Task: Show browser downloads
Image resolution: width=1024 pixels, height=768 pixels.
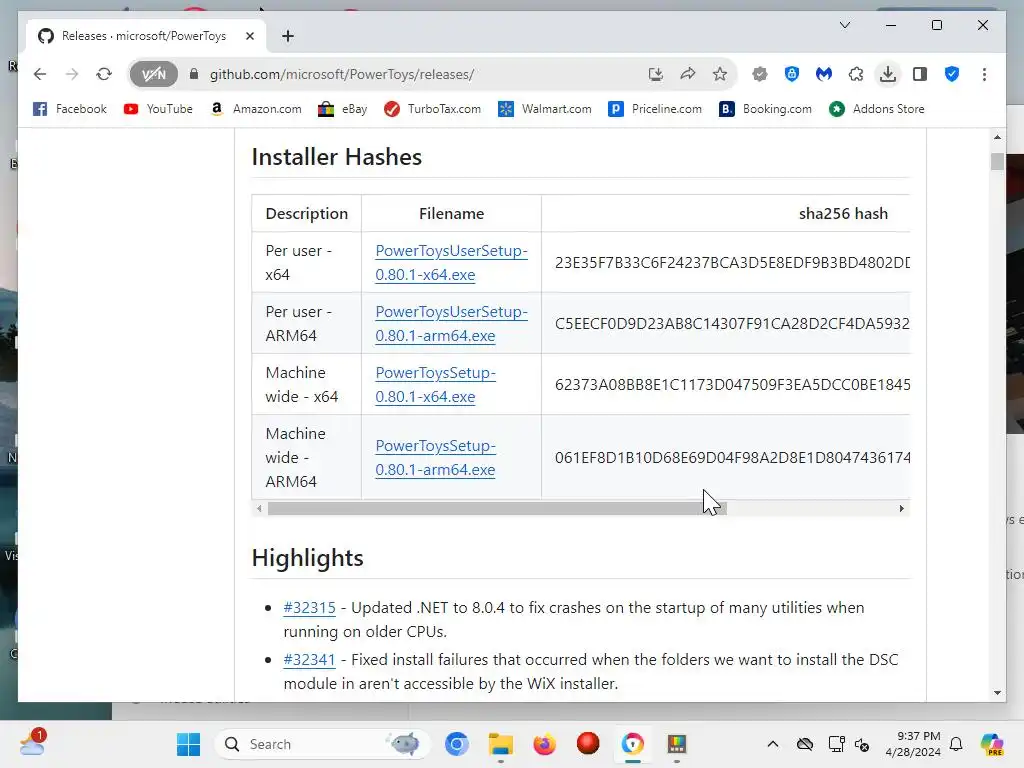Action: click(x=888, y=74)
